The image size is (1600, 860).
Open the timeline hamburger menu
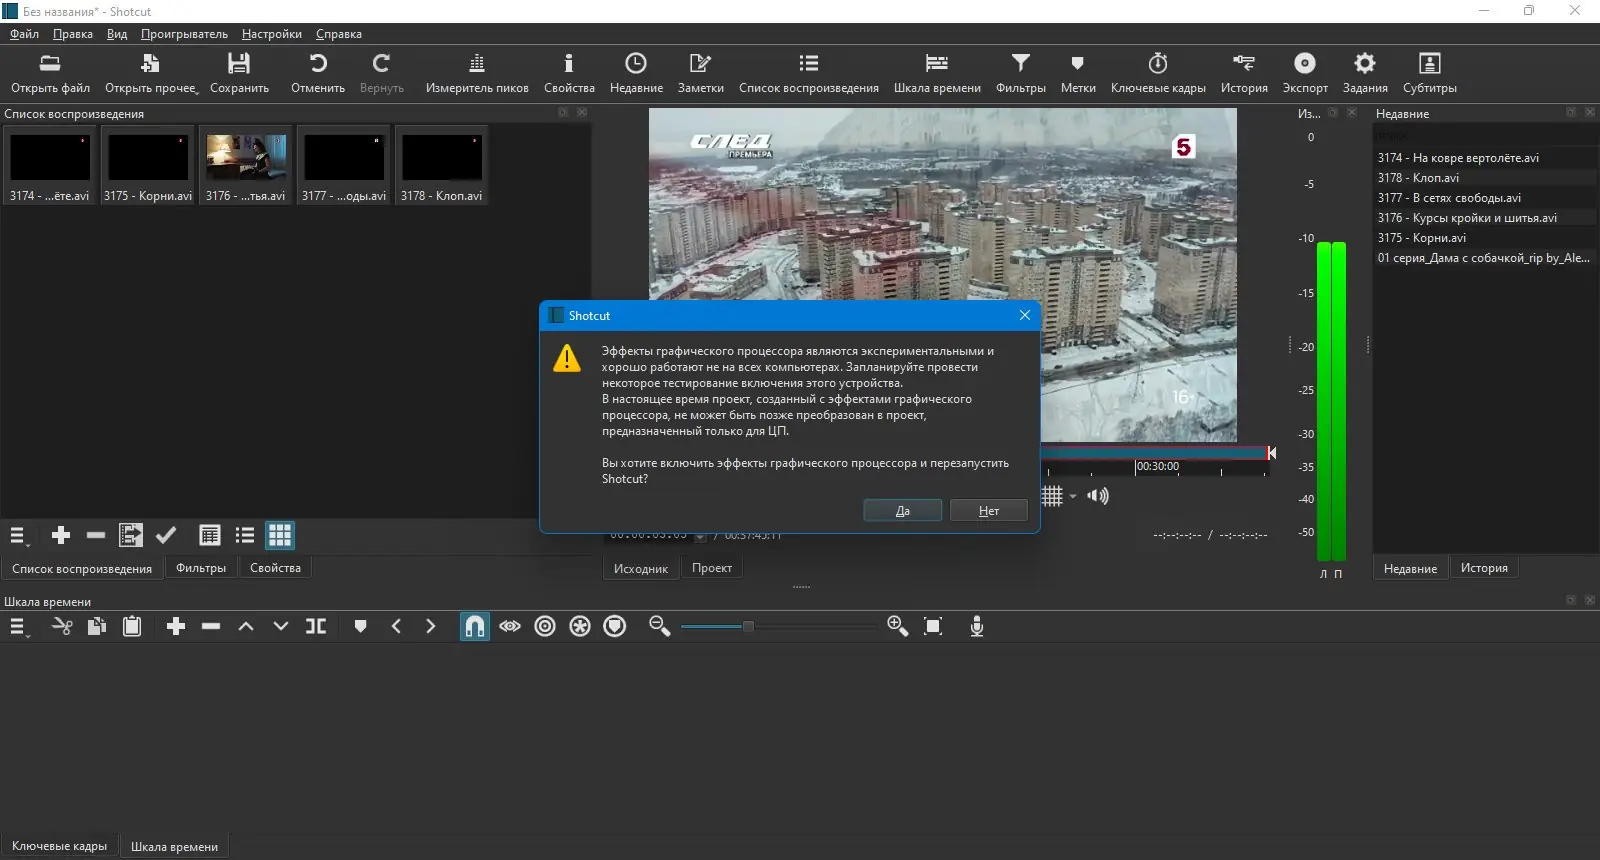pyautogui.click(x=18, y=627)
